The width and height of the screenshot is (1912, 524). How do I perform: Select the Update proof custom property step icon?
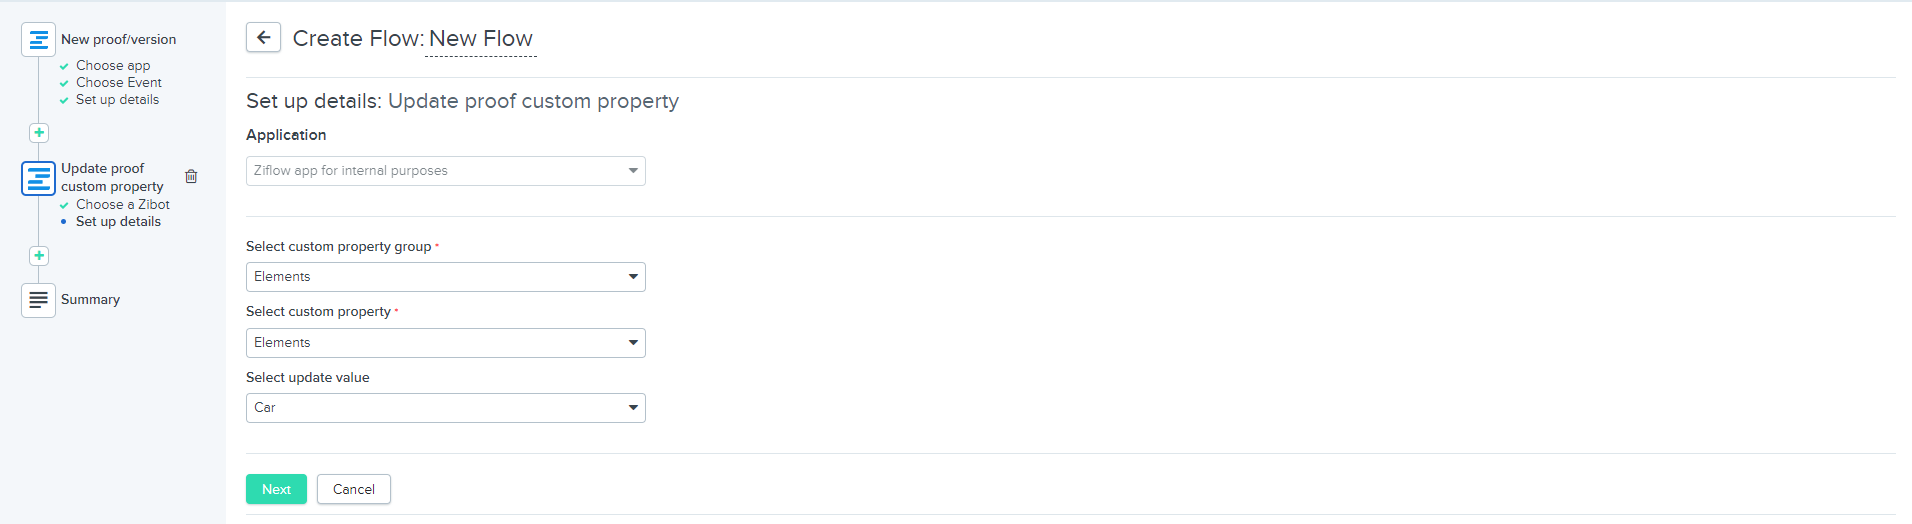(x=38, y=178)
